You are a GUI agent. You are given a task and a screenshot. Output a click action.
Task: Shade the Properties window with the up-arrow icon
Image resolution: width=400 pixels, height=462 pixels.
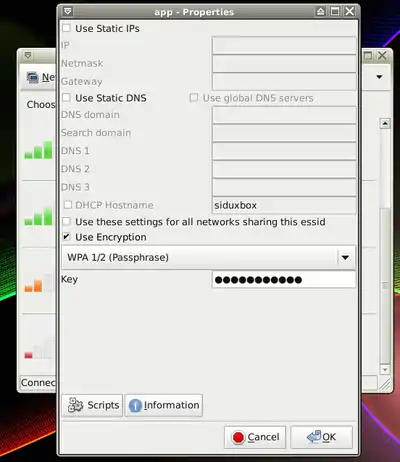(320, 12)
